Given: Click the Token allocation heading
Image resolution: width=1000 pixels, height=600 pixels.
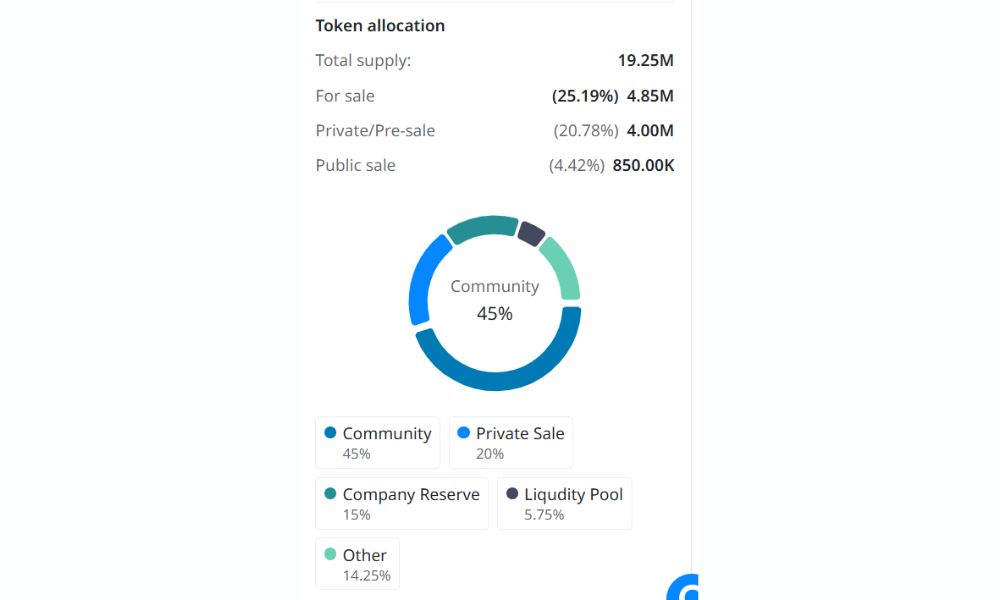Looking at the screenshot, I should pyautogui.click(x=380, y=26).
